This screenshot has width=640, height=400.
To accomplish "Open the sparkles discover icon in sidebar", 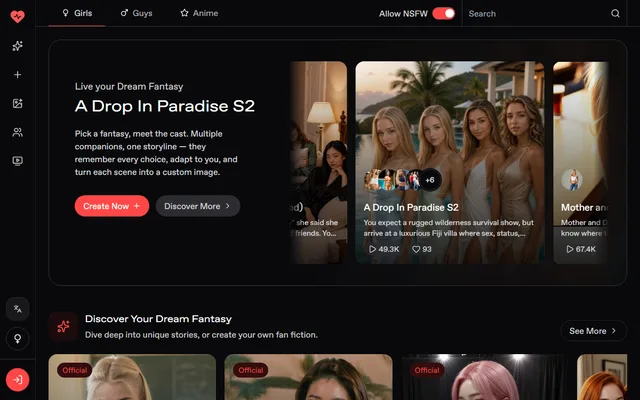I will click(18, 46).
